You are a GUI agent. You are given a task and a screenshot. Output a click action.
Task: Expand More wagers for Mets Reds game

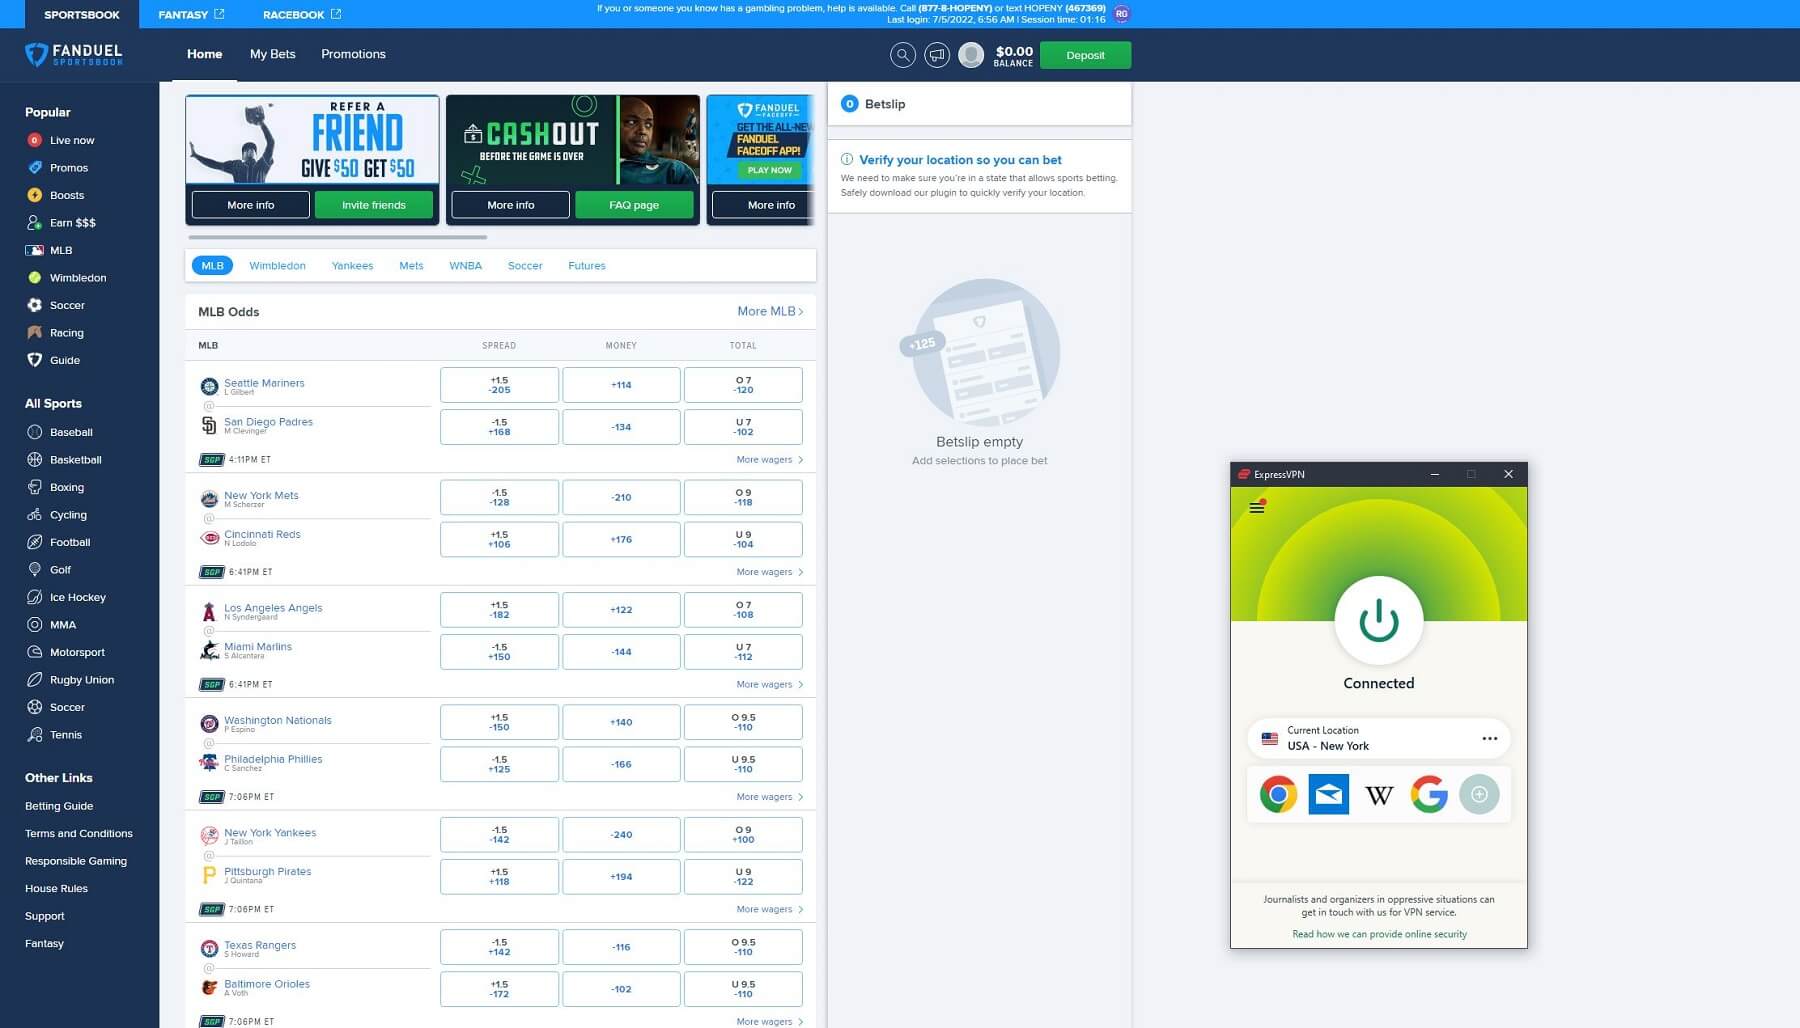pyautogui.click(x=770, y=572)
